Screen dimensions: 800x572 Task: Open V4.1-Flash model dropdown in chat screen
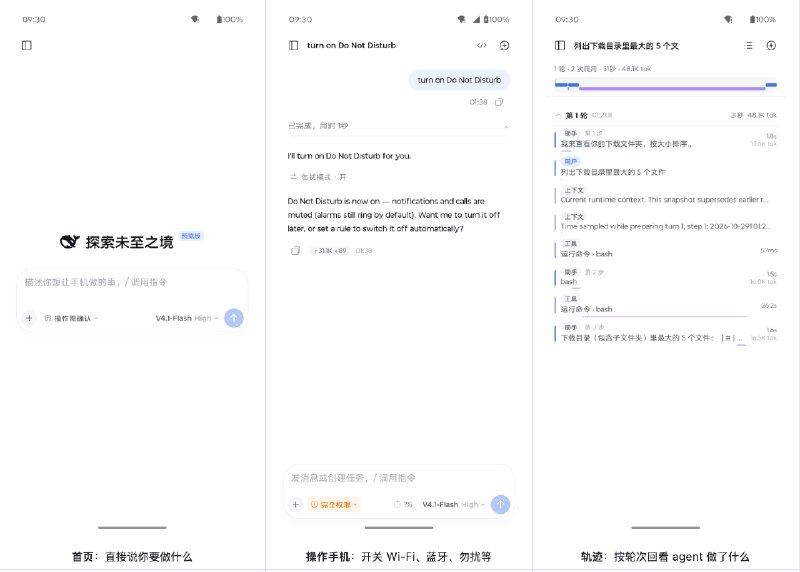pos(453,505)
